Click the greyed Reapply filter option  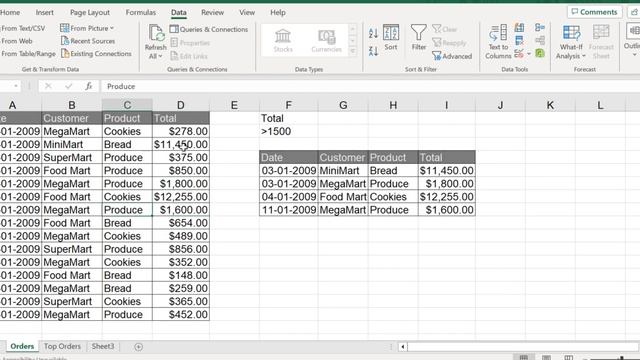[449, 42]
